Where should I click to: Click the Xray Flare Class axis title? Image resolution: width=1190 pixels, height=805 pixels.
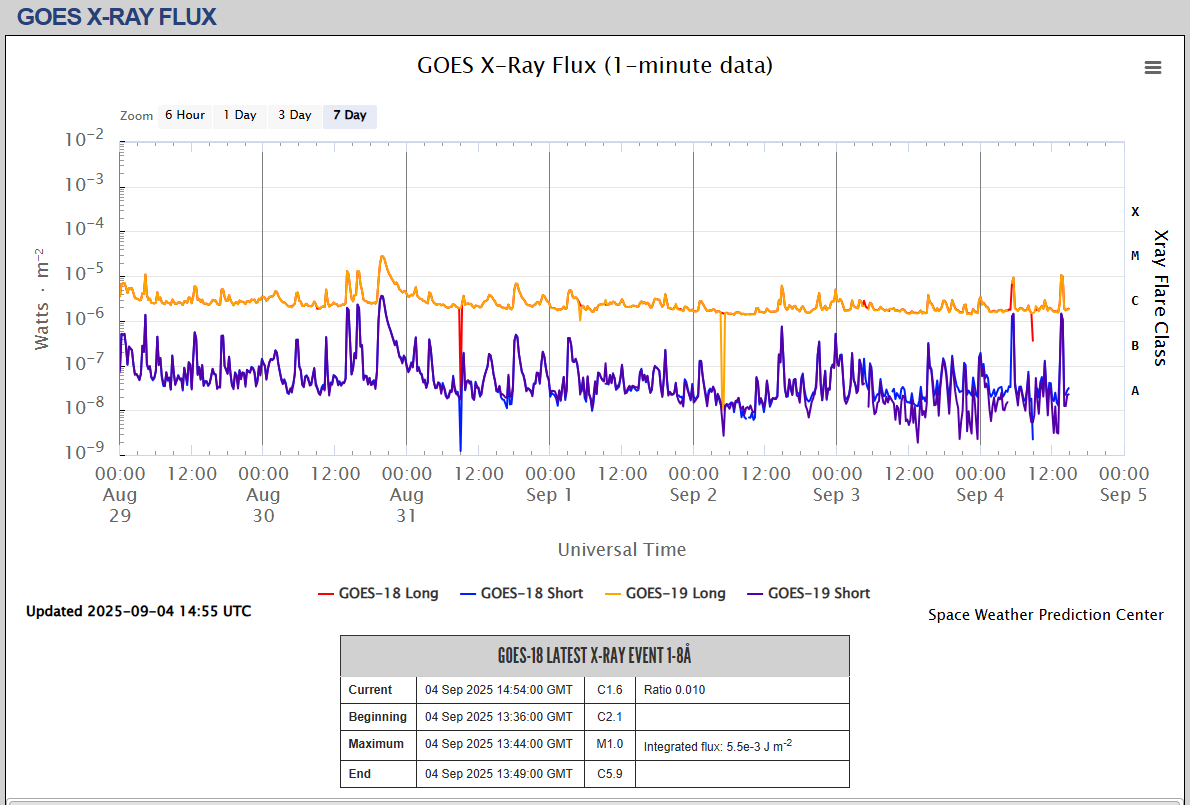[1161, 298]
